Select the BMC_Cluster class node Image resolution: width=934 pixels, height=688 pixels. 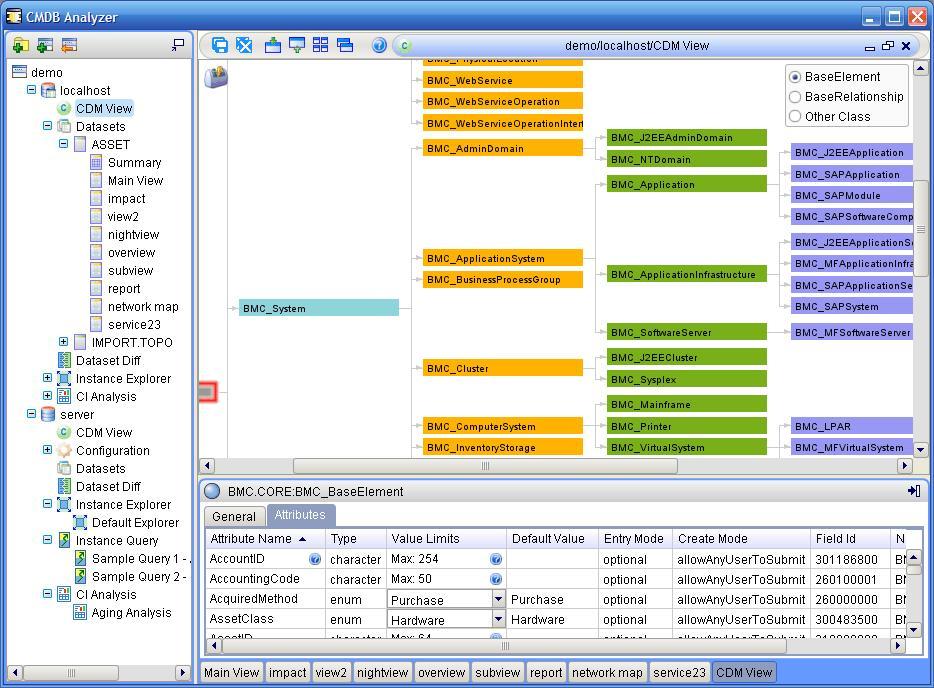502,368
